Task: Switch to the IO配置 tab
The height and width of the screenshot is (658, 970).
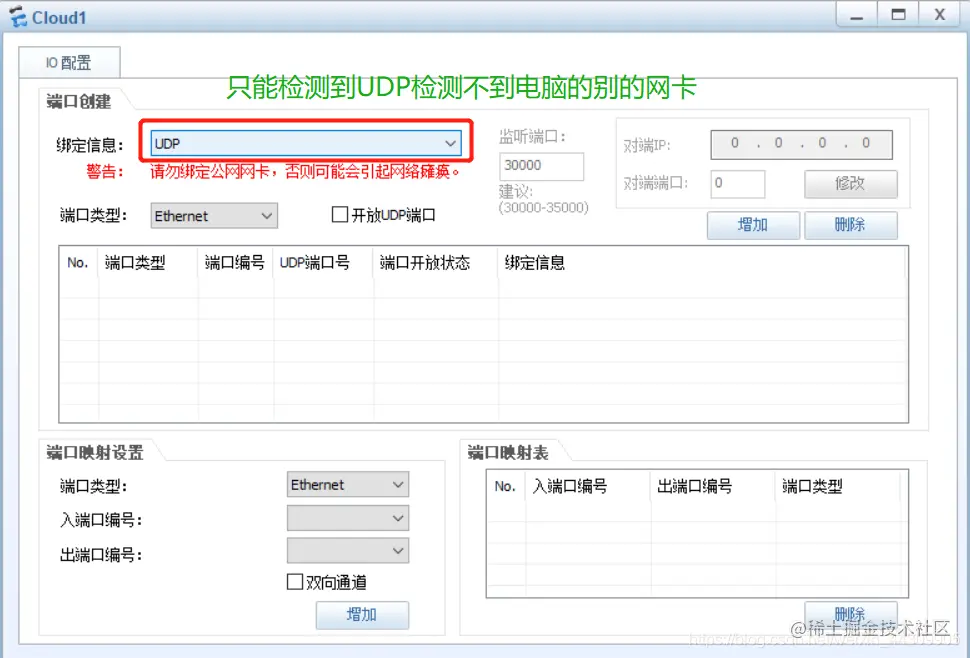Action: [x=70, y=61]
